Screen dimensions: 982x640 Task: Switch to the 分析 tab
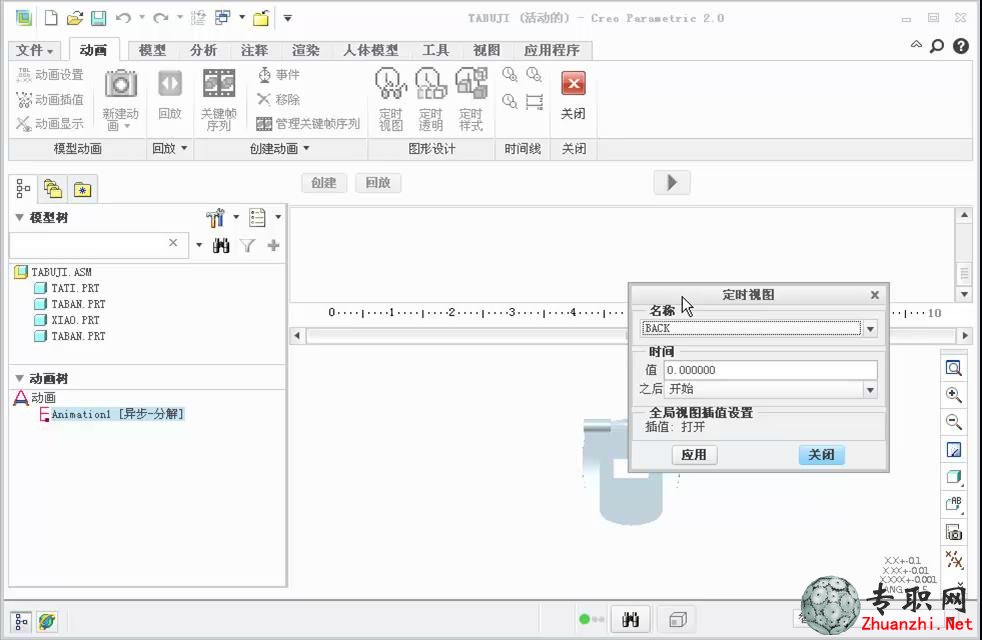click(204, 50)
